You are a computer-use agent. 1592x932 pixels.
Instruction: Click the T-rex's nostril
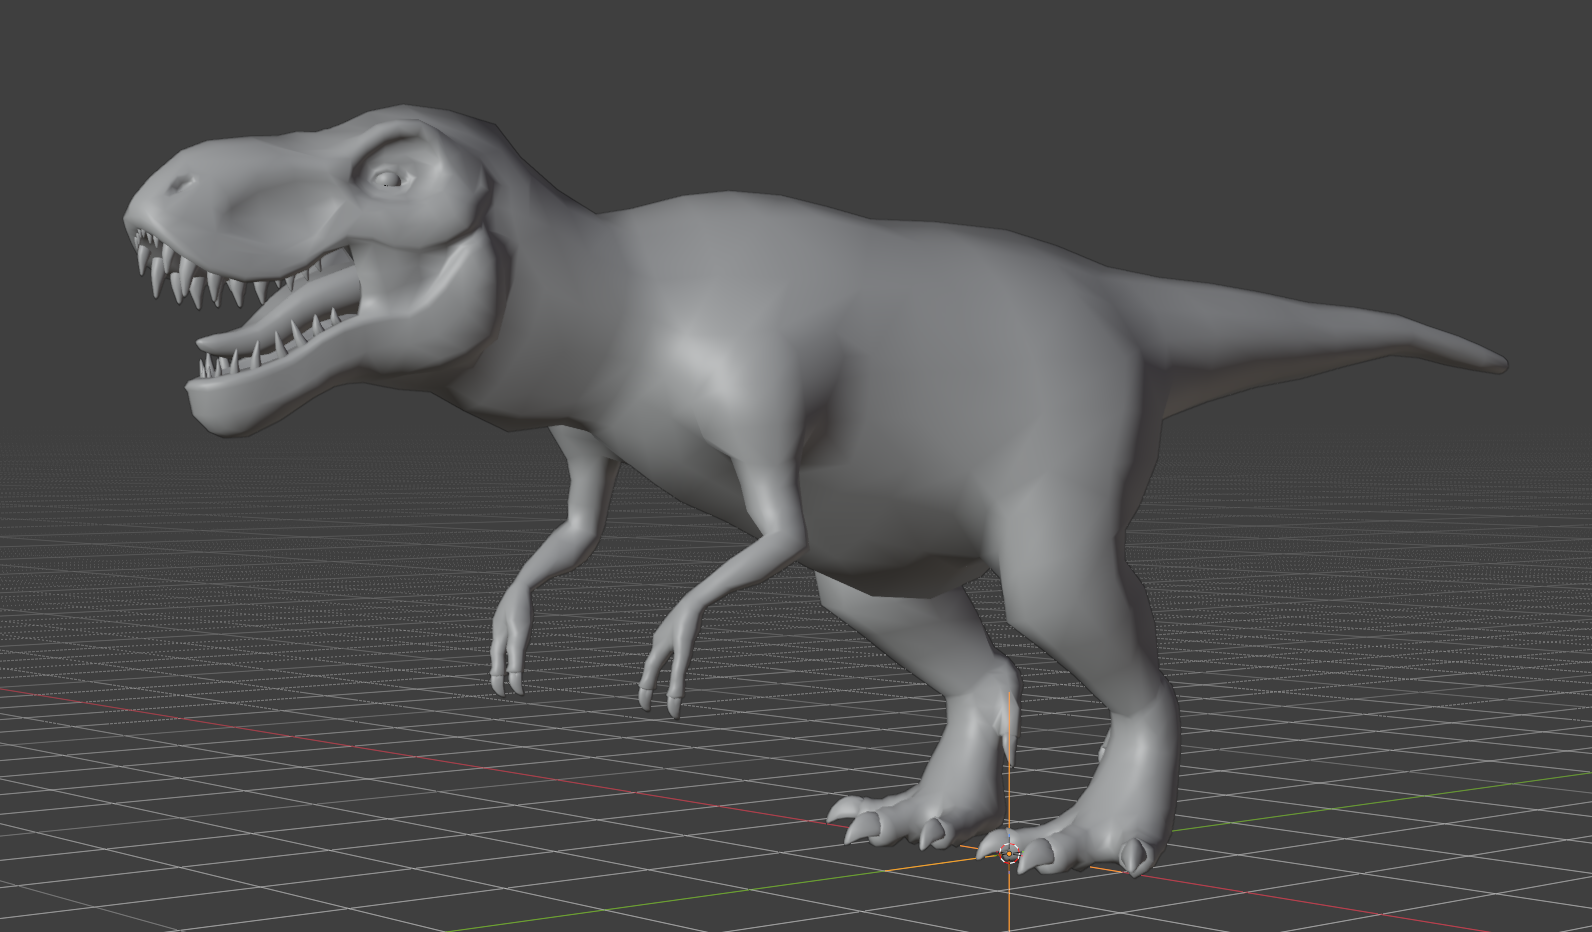181,185
